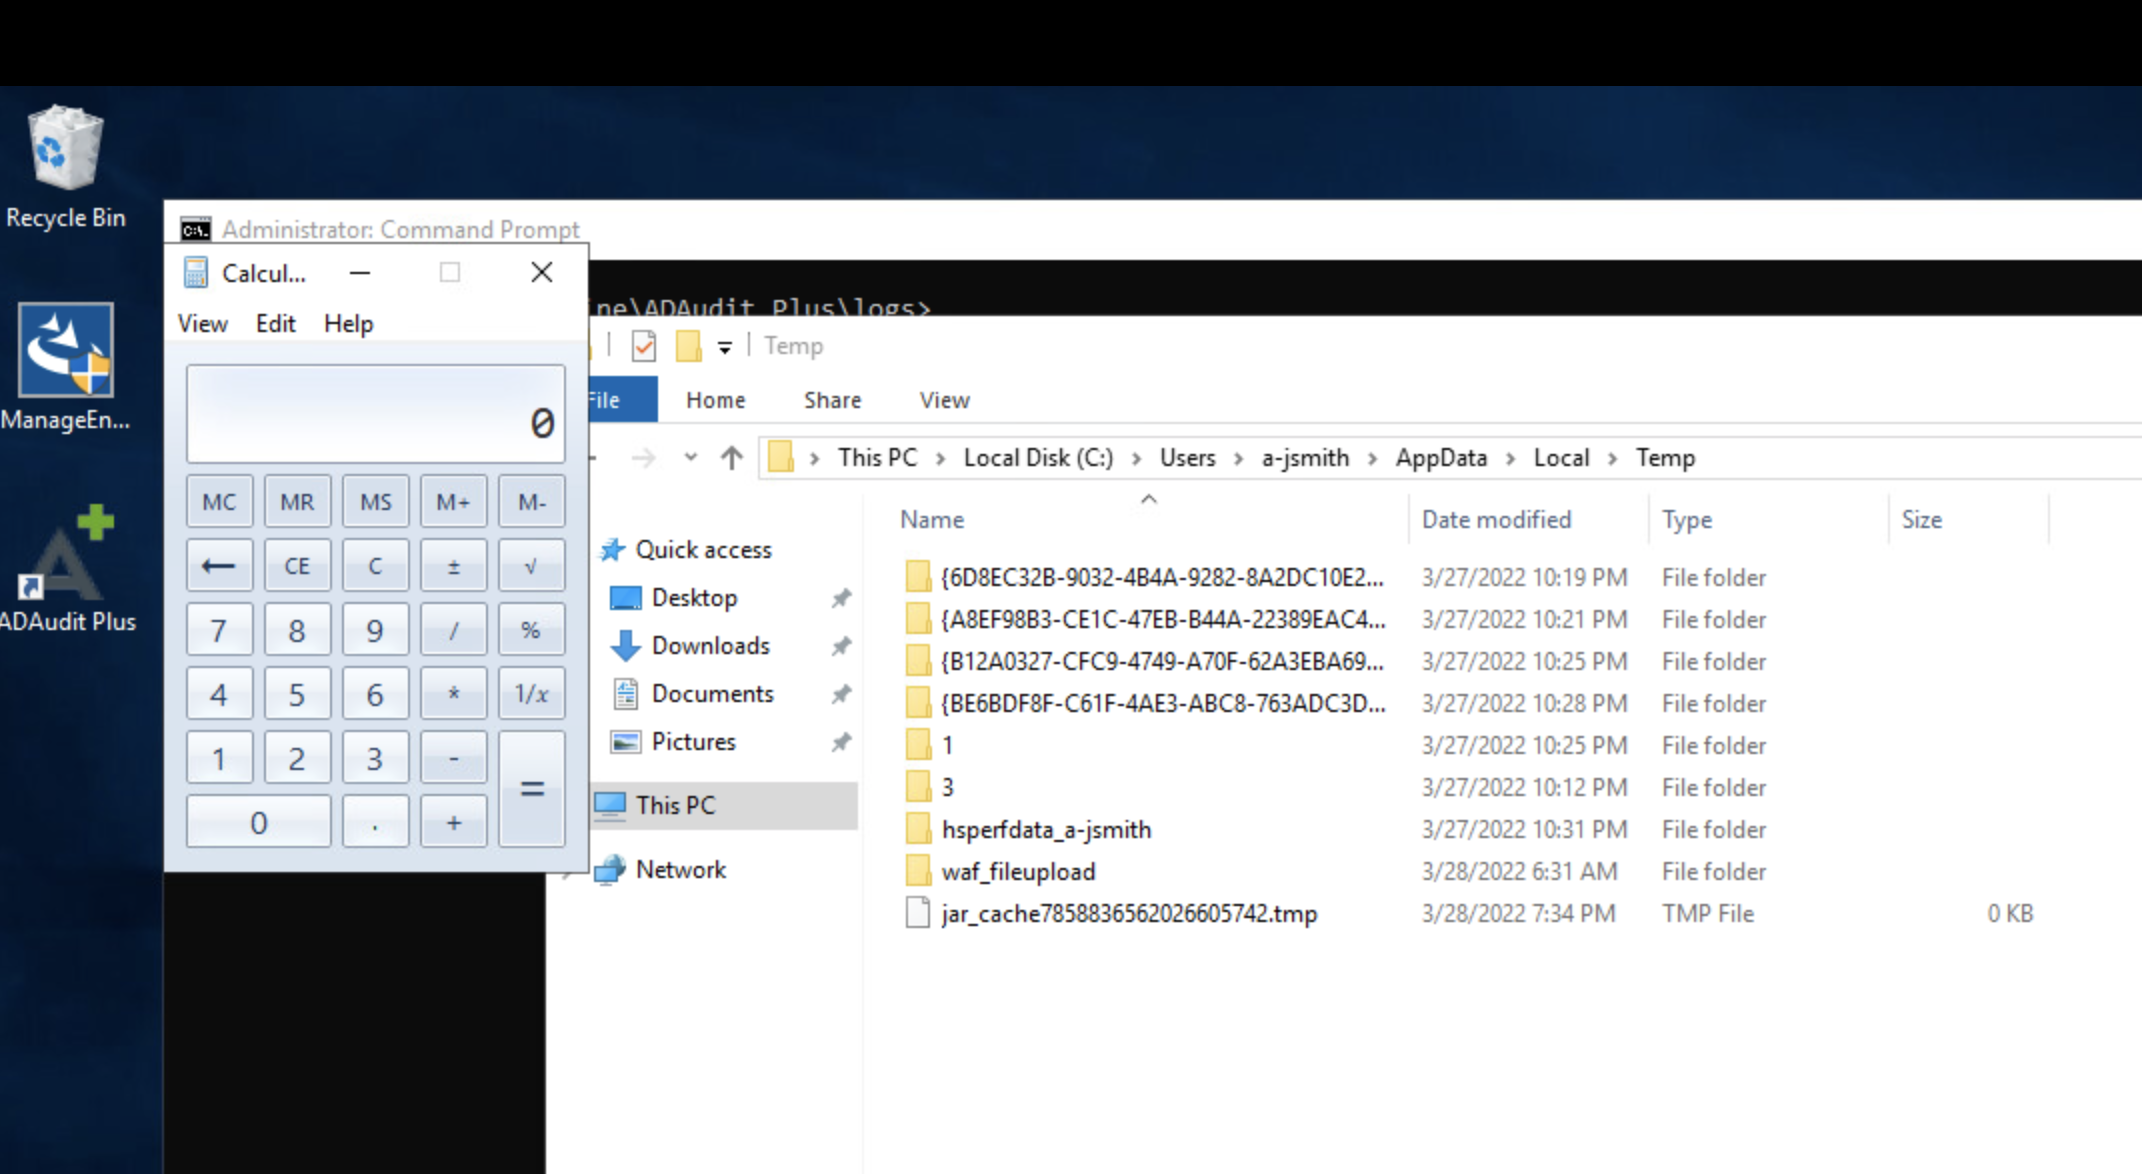Click the new folder icon in Explorer title bar
The width and height of the screenshot is (2142, 1174).
(688, 346)
